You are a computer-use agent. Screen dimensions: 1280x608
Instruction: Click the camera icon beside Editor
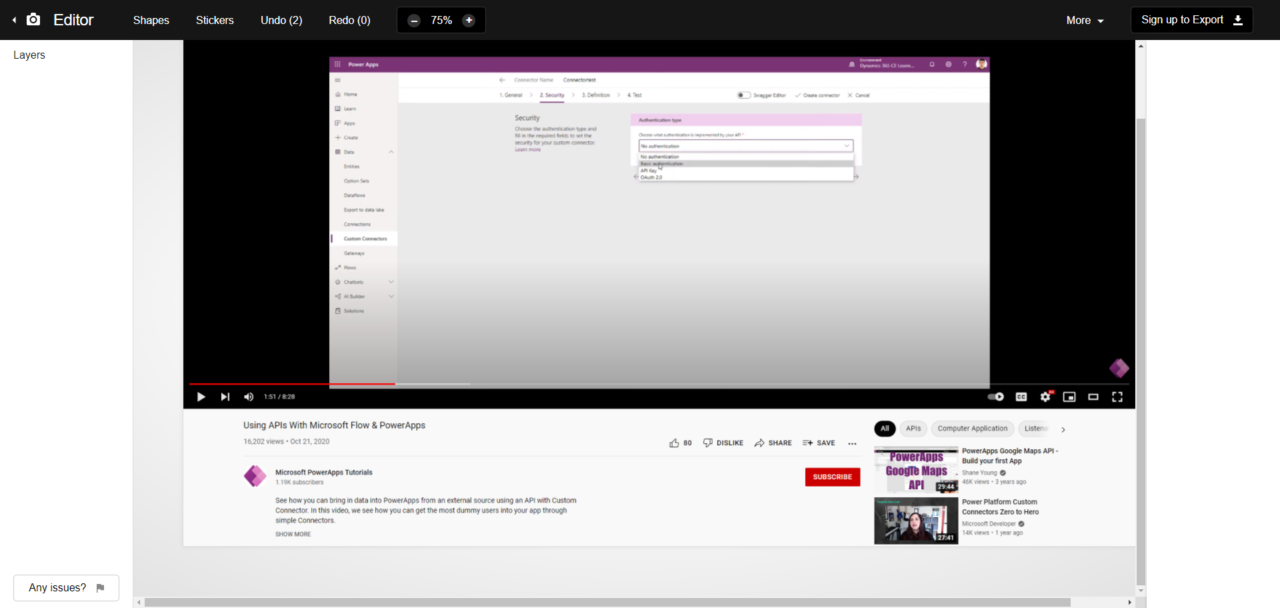click(33, 20)
